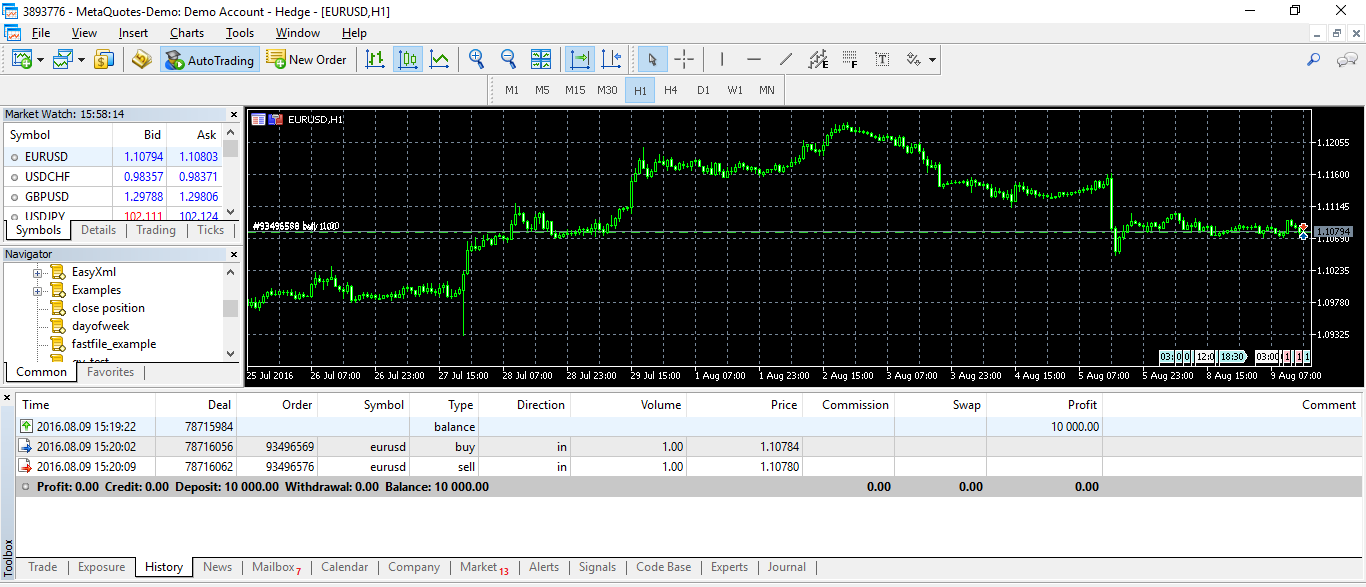1366x587 pixels.
Task: Select the D1 timeframe
Action: 703,90
